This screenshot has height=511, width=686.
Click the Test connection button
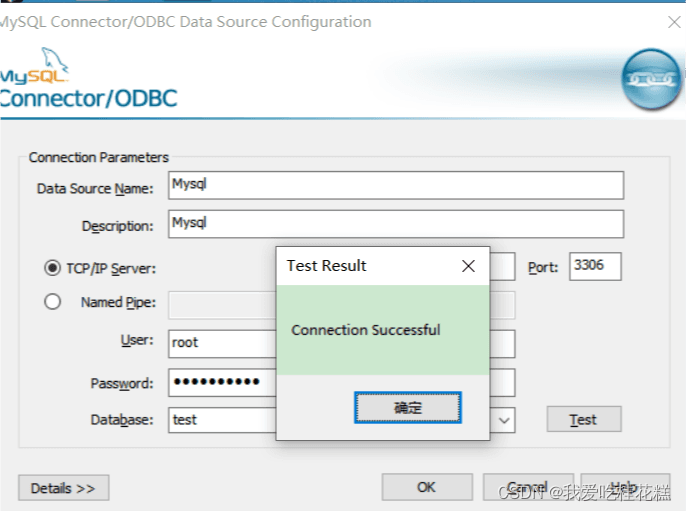[x=583, y=420]
